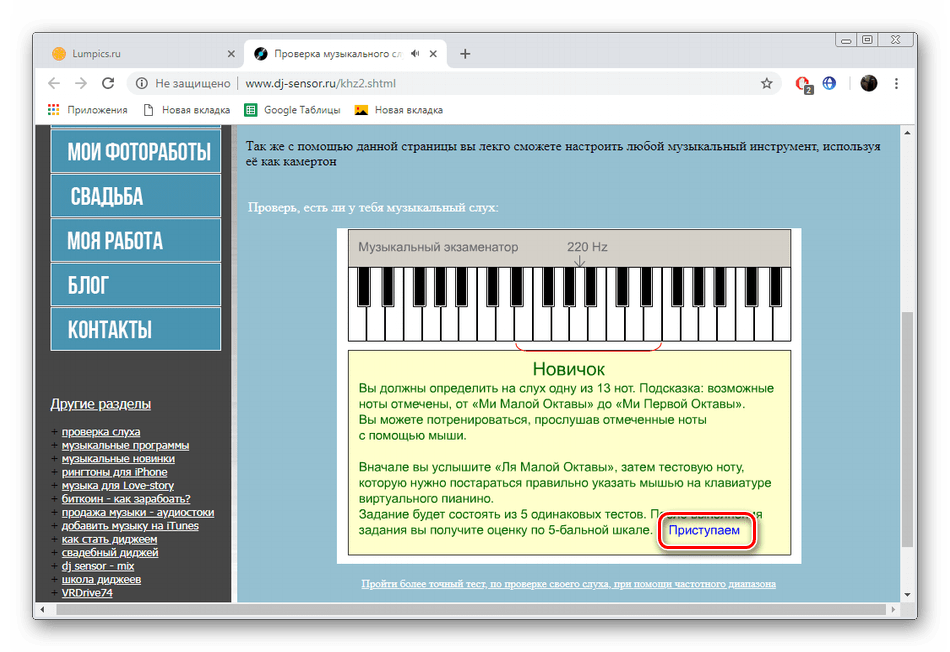Image resolution: width=950 pixels, height=652 pixels.
Task: Open the Chrome profile avatar
Action: [868, 84]
